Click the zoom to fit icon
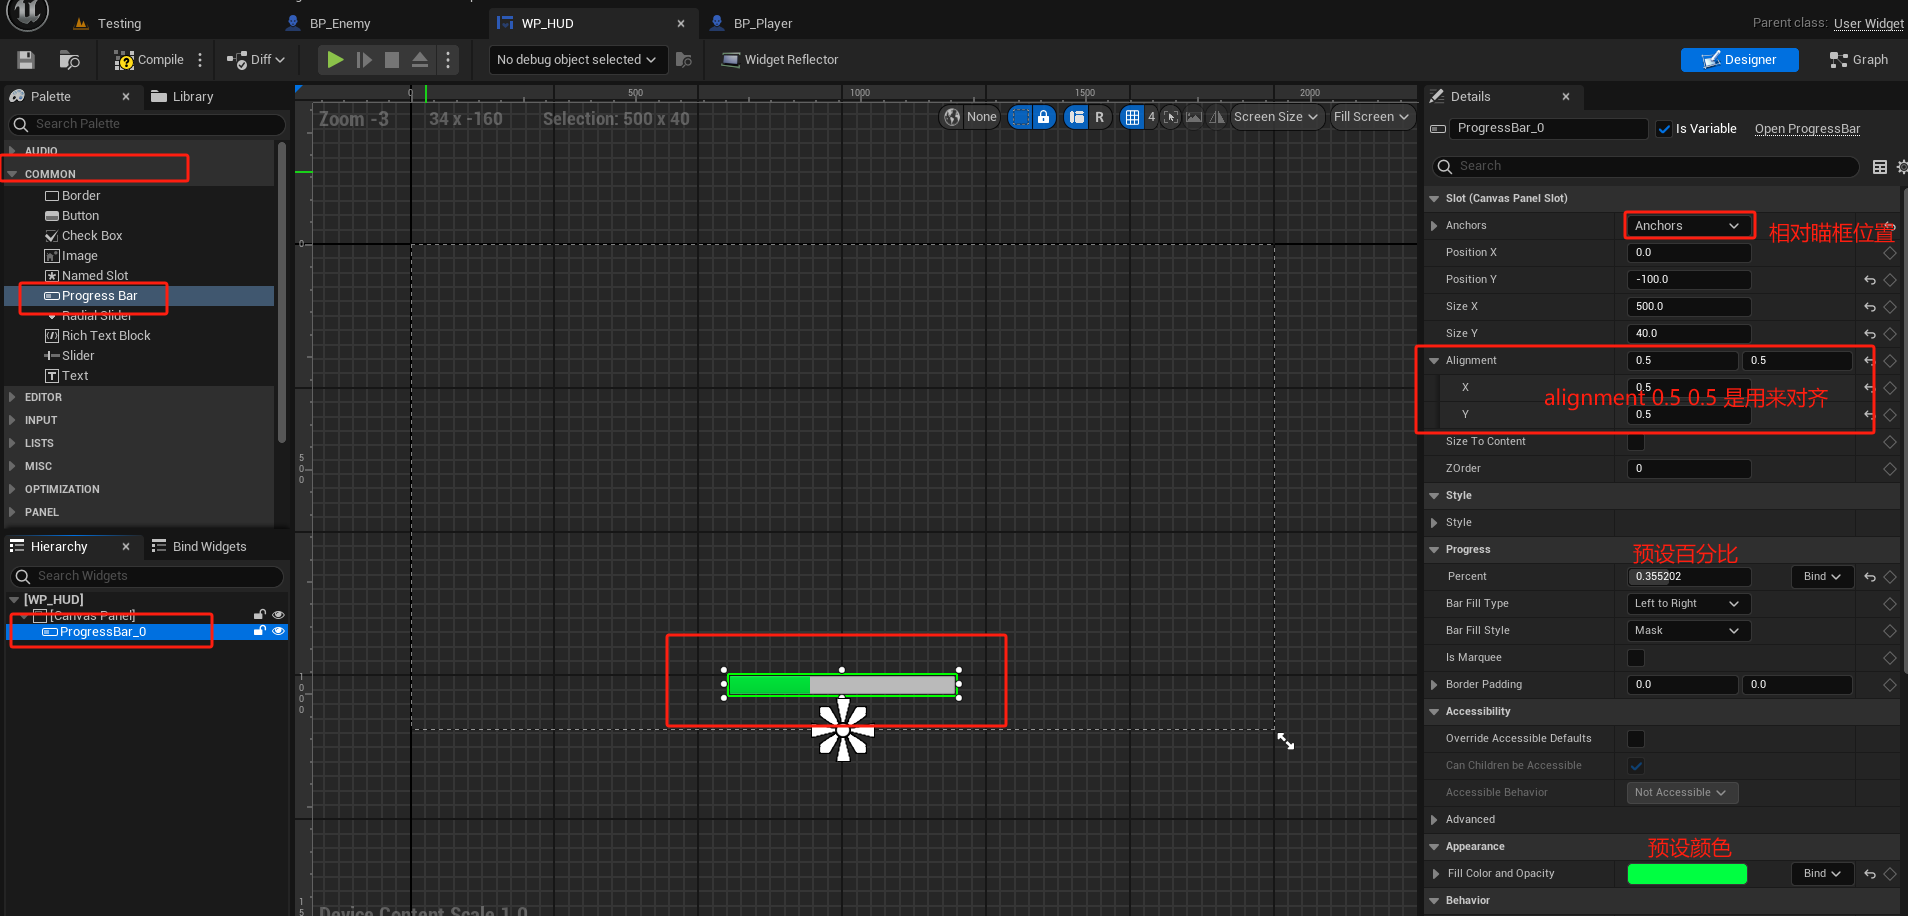 point(1171,117)
